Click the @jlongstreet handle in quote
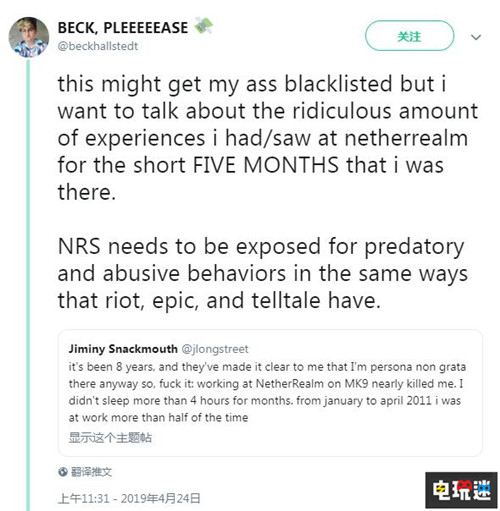 click(x=215, y=349)
